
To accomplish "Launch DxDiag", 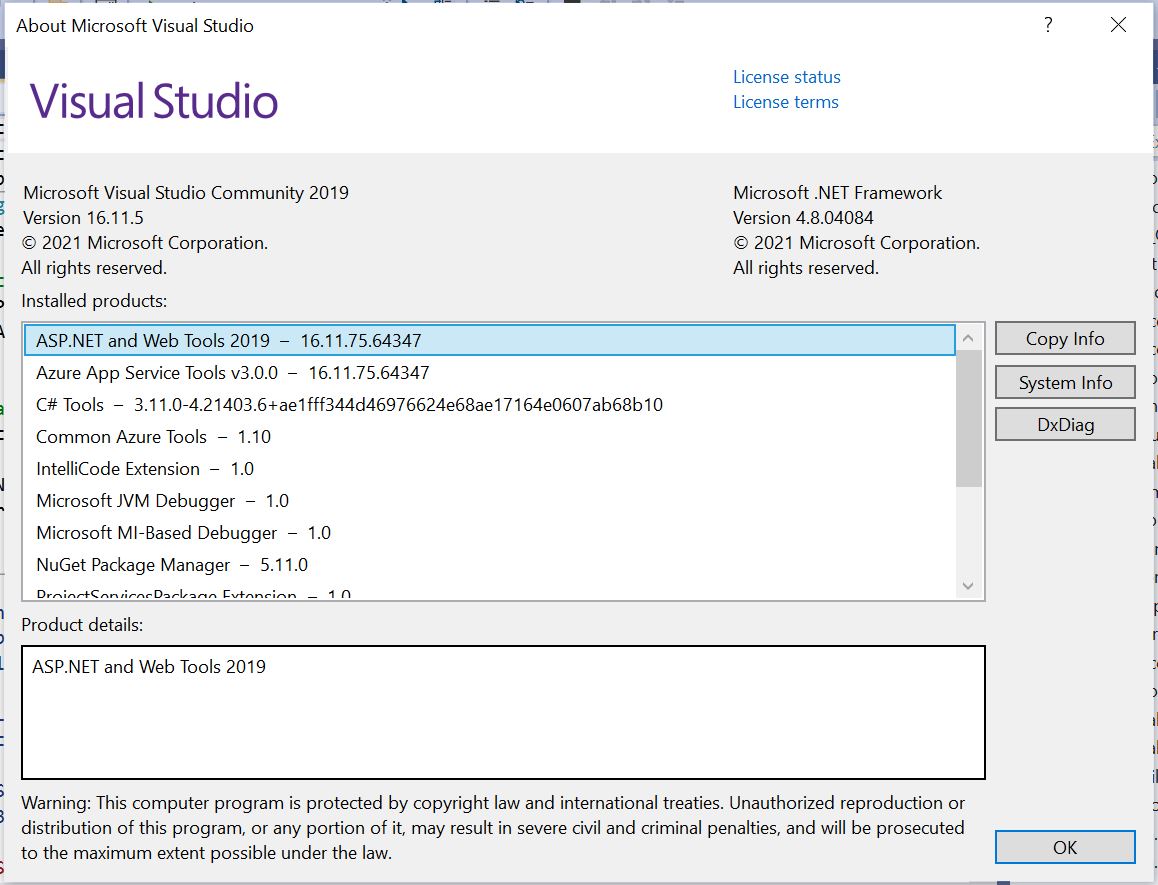I will pyautogui.click(x=1064, y=423).
